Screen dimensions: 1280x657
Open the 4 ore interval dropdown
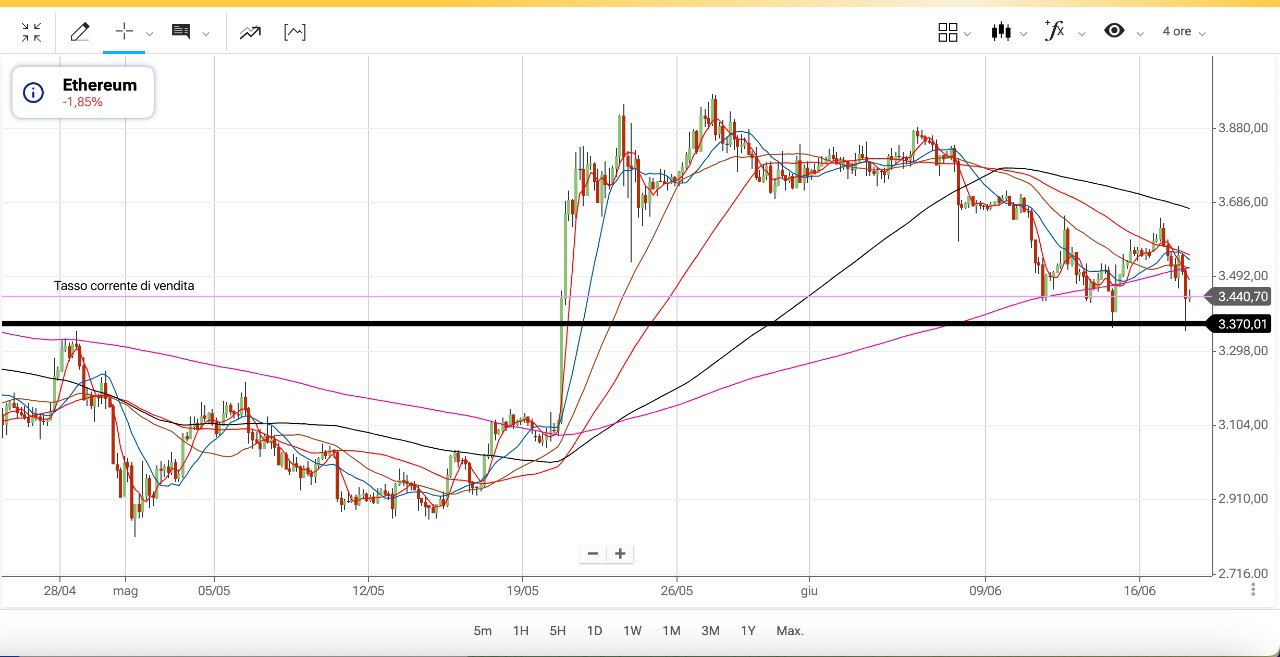[1184, 32]
